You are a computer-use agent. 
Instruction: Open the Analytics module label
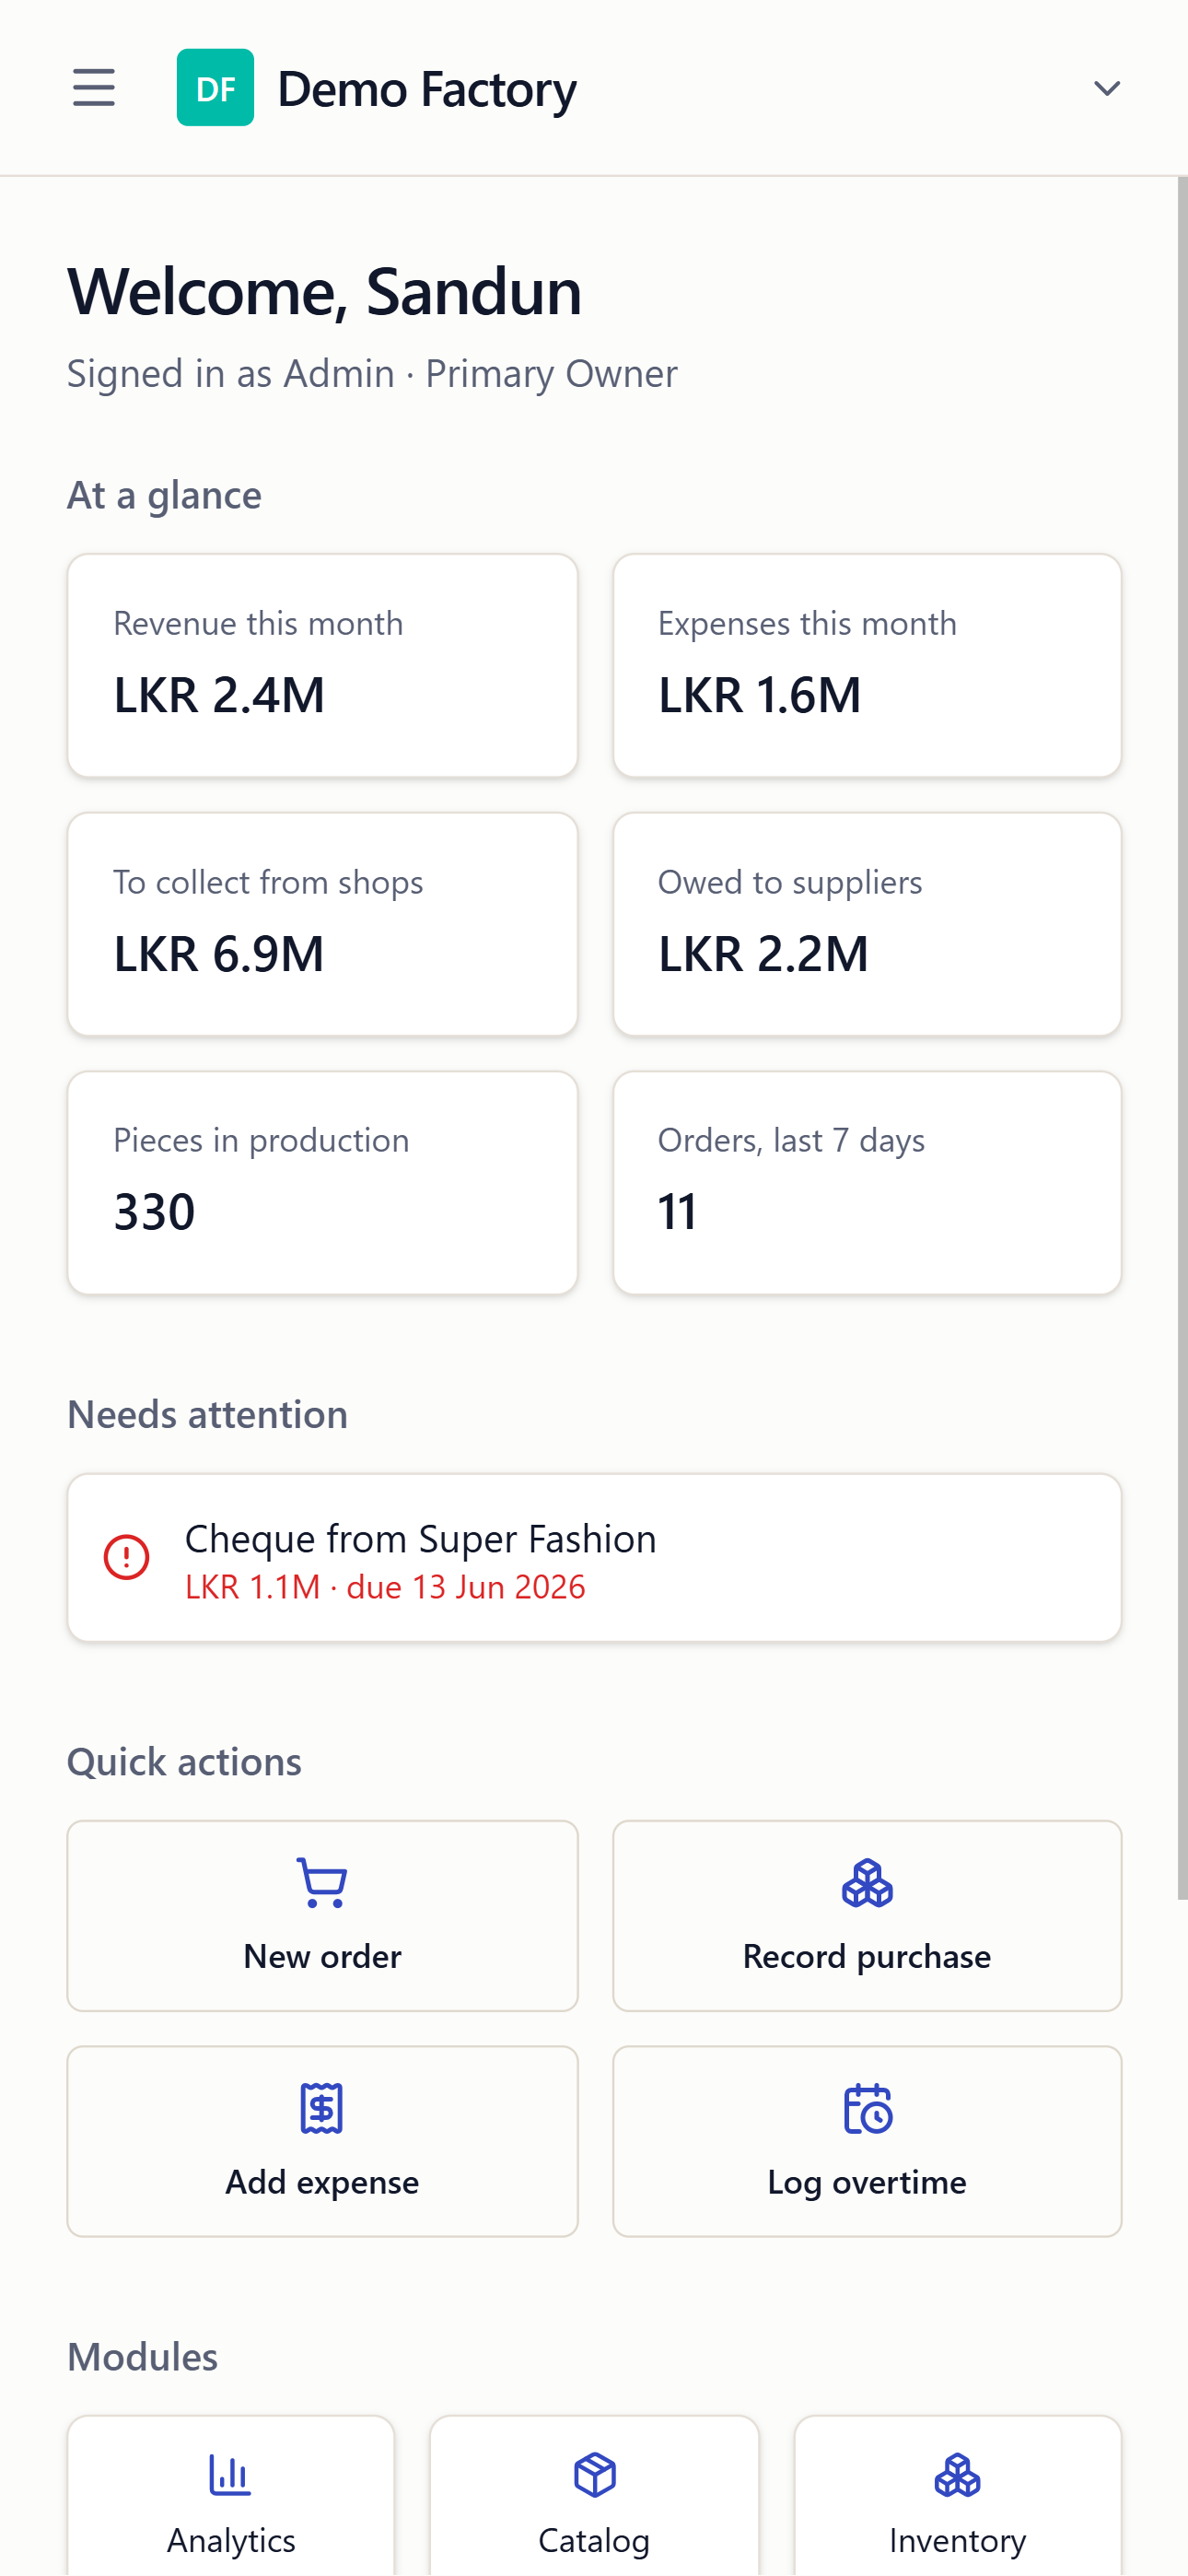coord(231,2541)
